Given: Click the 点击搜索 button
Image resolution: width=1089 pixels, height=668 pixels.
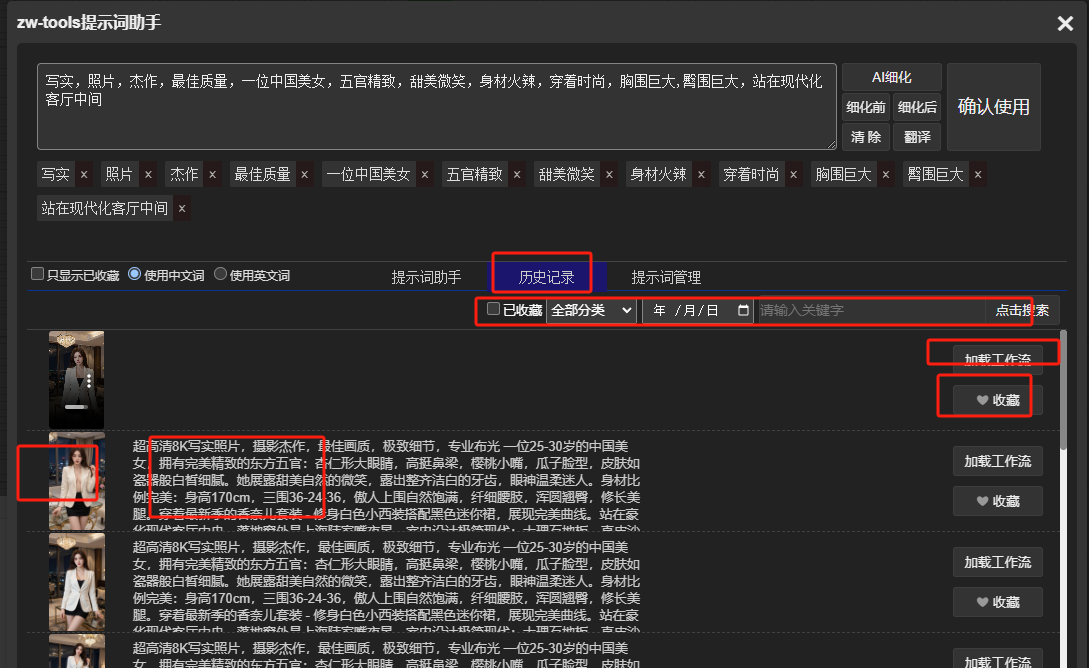Looking at the screenshot, I should 1022,310.
